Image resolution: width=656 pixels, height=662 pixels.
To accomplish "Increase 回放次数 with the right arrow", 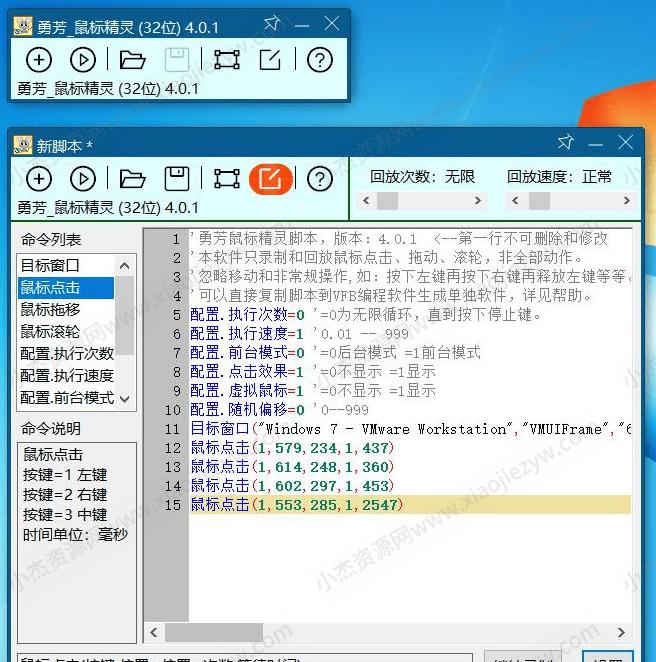I will tap(478, 201).
